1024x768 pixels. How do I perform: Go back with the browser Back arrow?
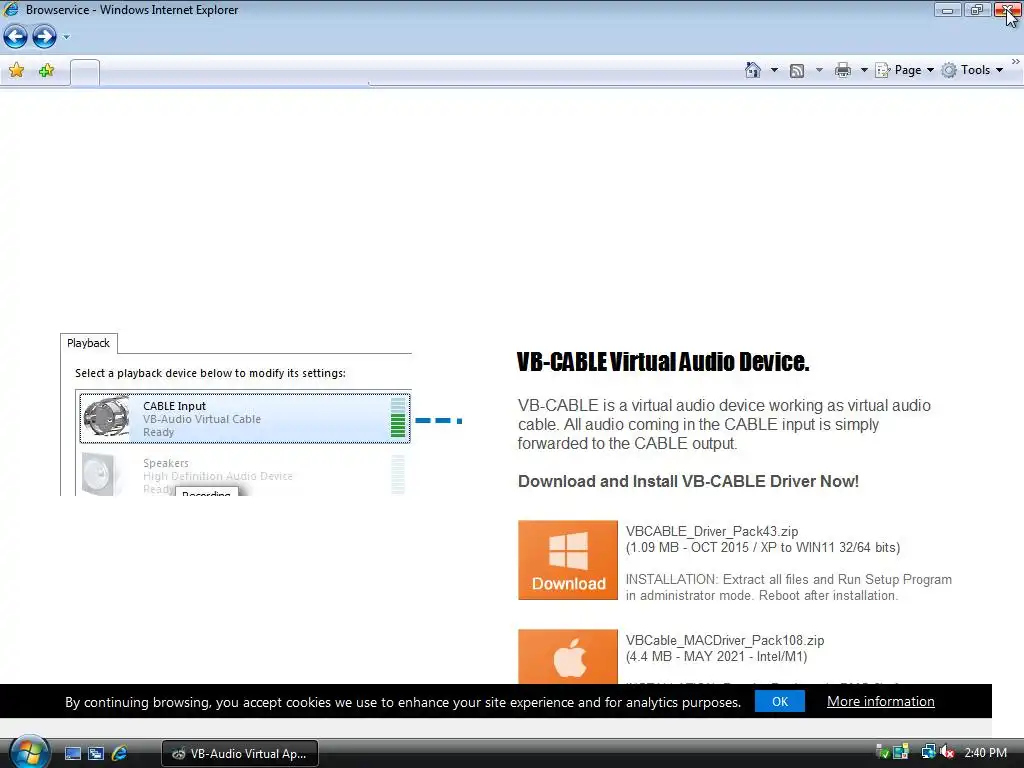coord(16,37)
